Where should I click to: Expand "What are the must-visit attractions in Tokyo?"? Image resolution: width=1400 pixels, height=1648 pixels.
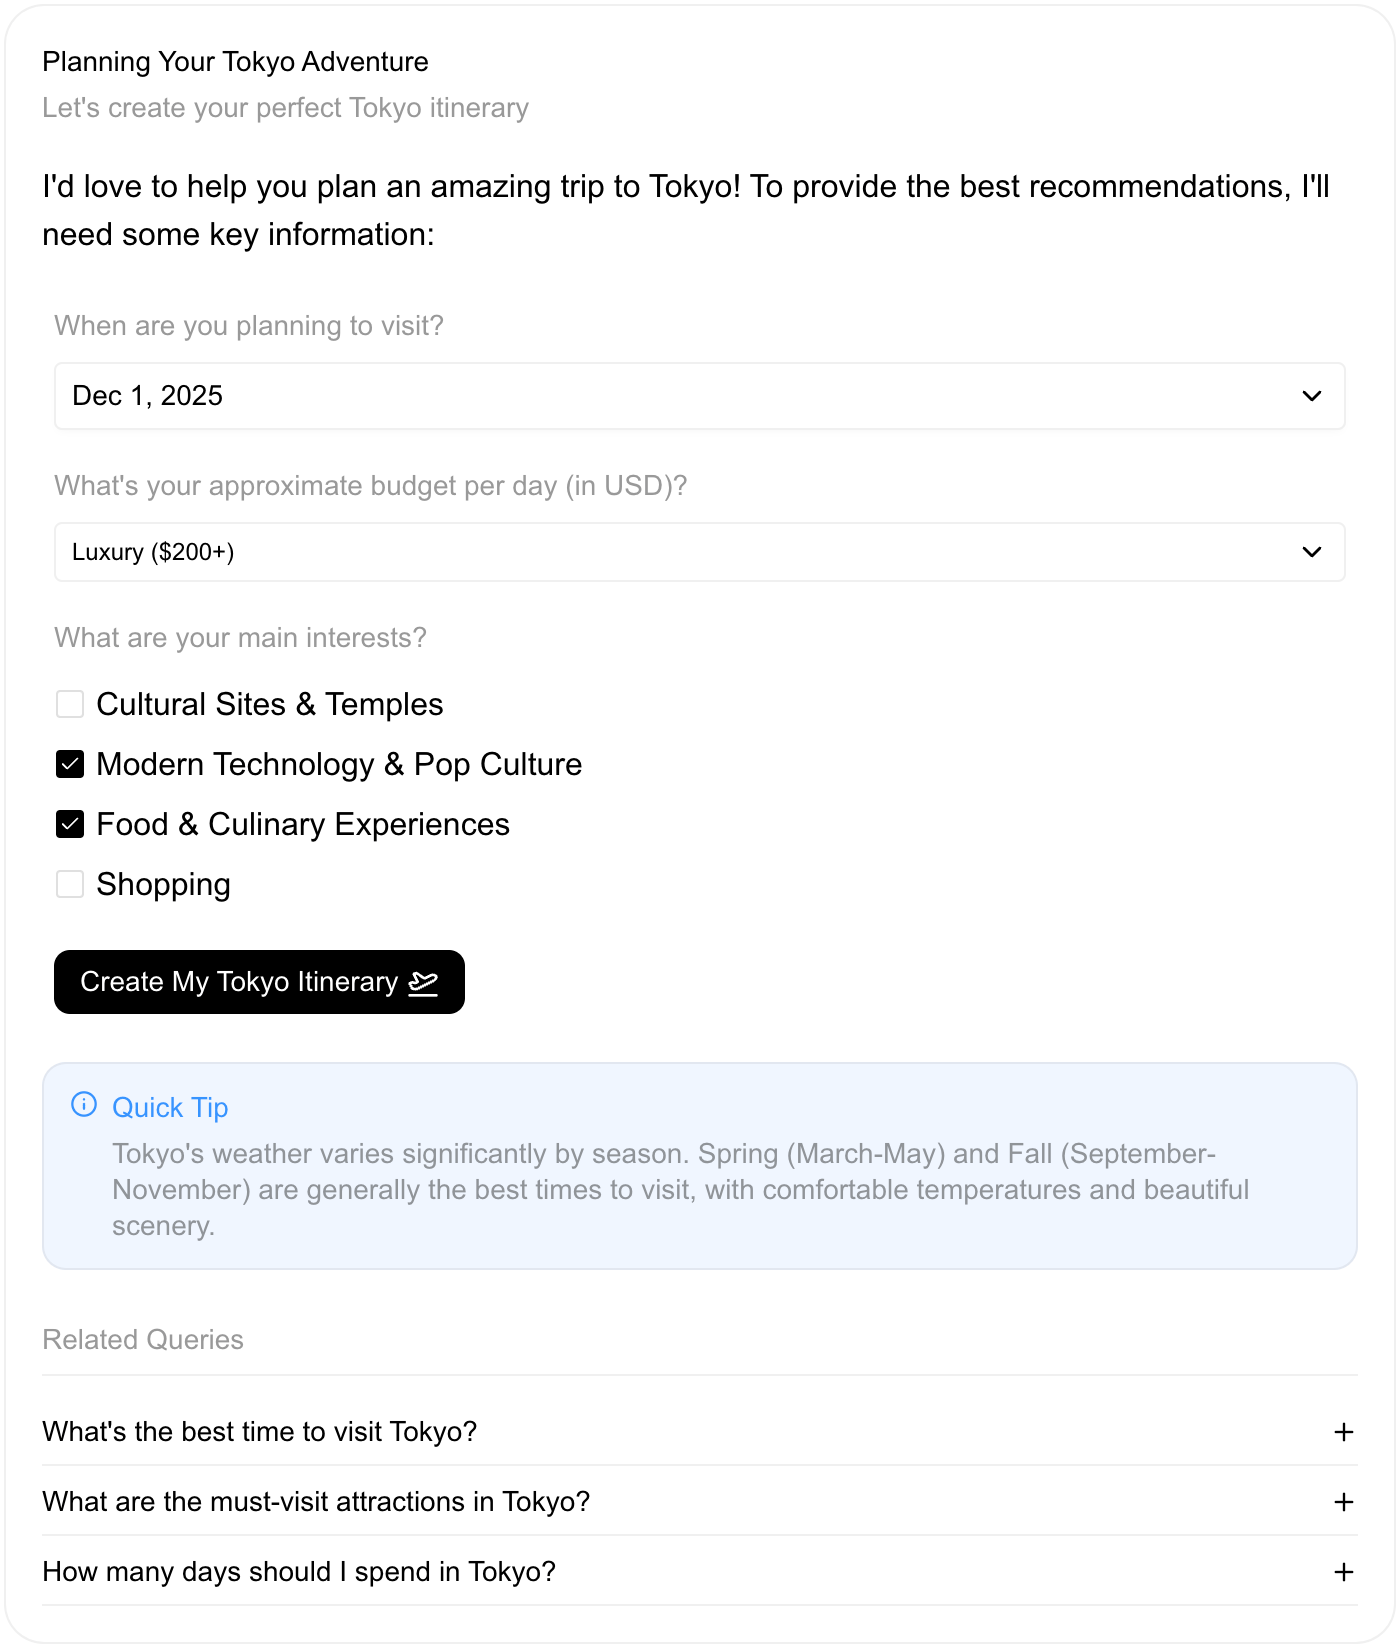699,1502
